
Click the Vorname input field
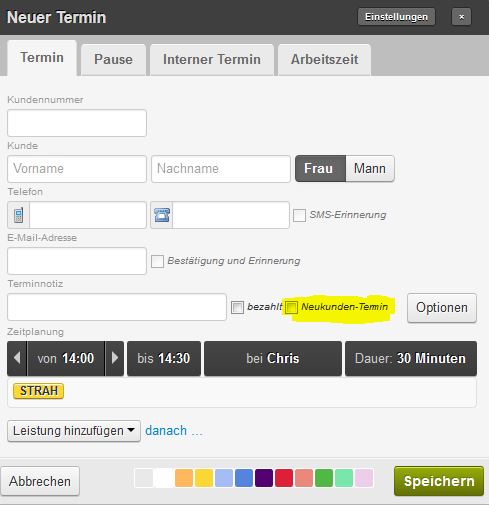(x=77, y=169)
